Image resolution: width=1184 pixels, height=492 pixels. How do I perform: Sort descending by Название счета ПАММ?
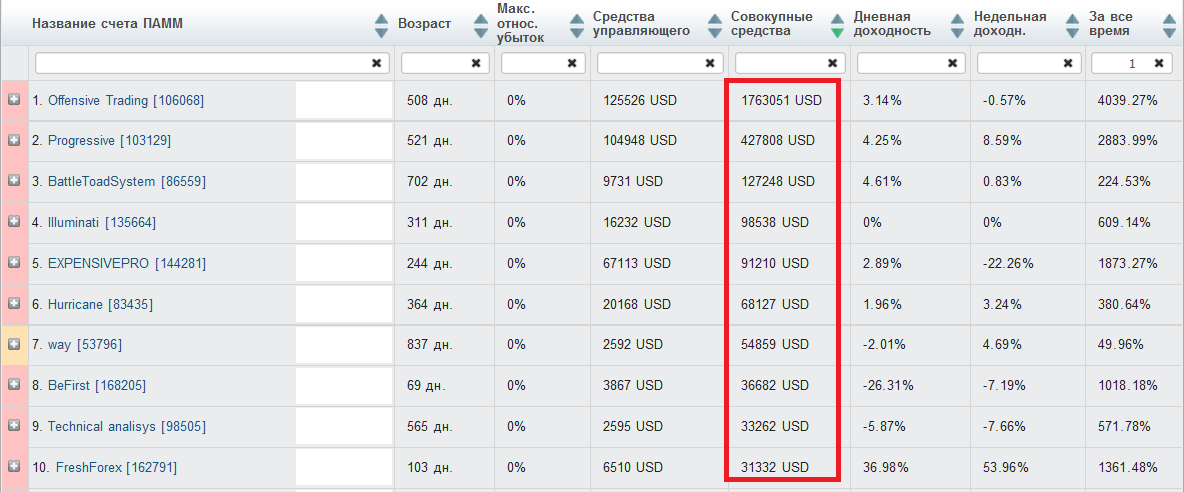(381, 32)
